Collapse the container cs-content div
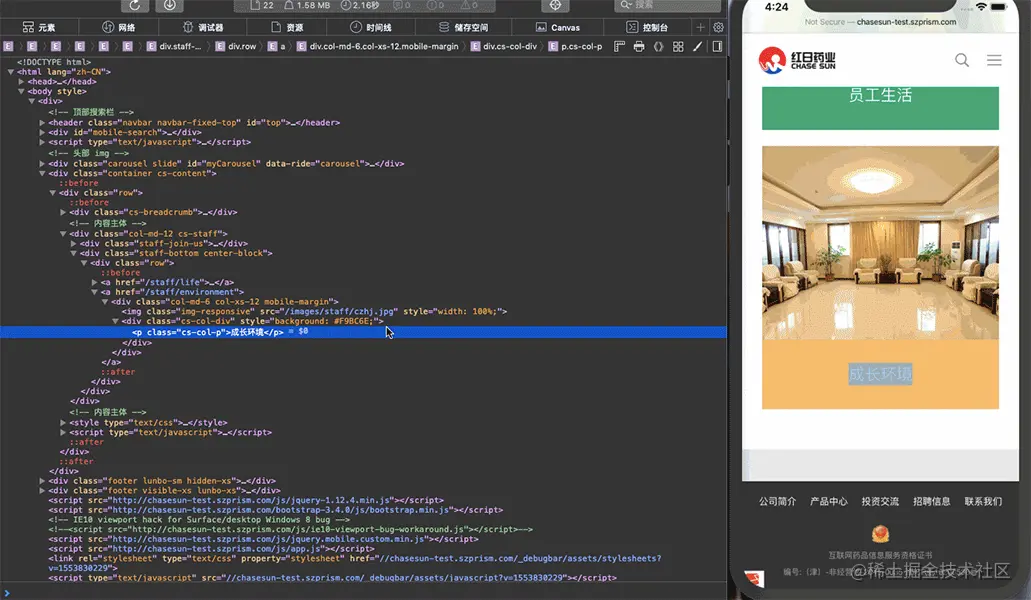 42,173
